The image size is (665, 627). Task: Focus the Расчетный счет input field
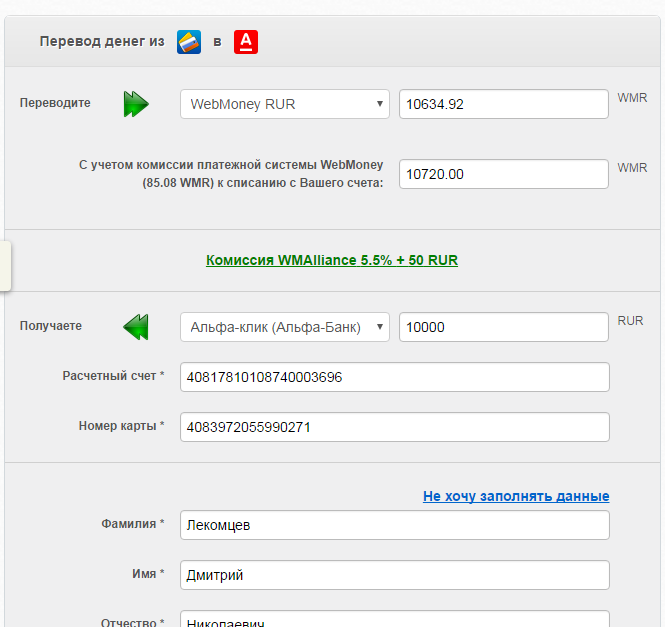point(395,377)
